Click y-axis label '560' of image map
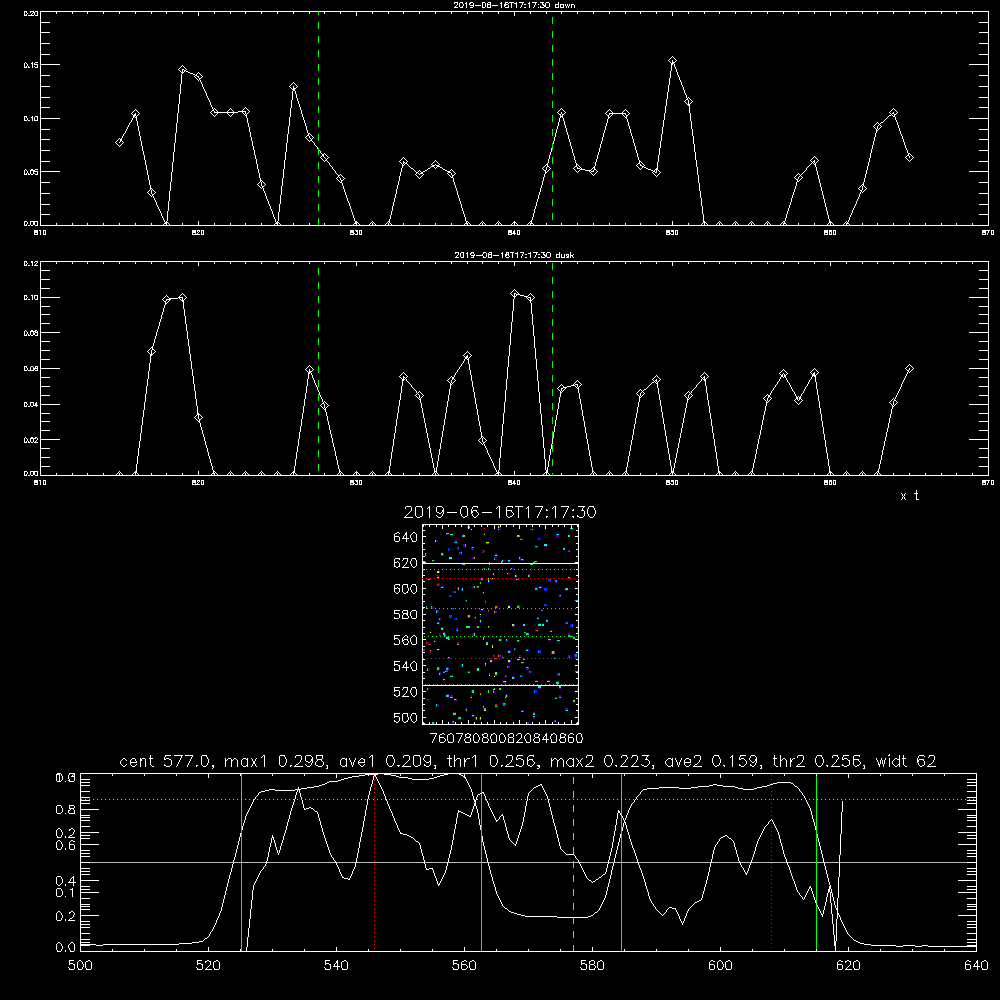 [x=406, y=640]
